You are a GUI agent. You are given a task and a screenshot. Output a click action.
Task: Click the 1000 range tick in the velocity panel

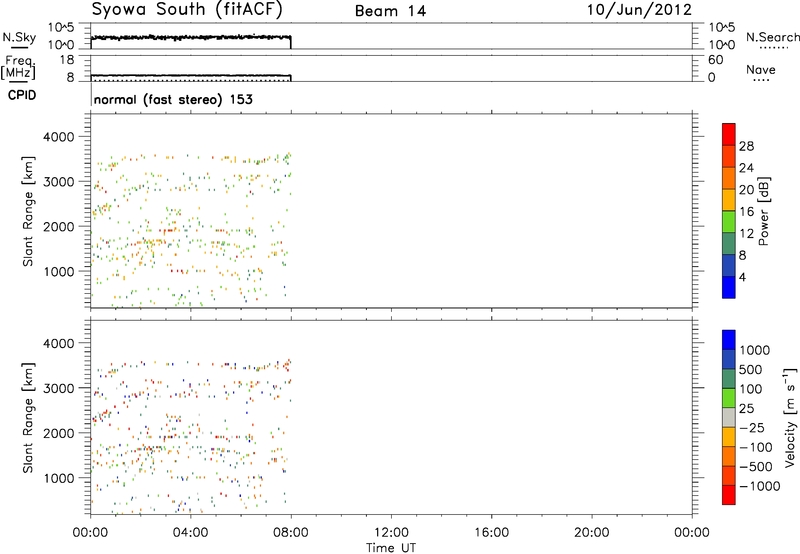click(59, 478)
